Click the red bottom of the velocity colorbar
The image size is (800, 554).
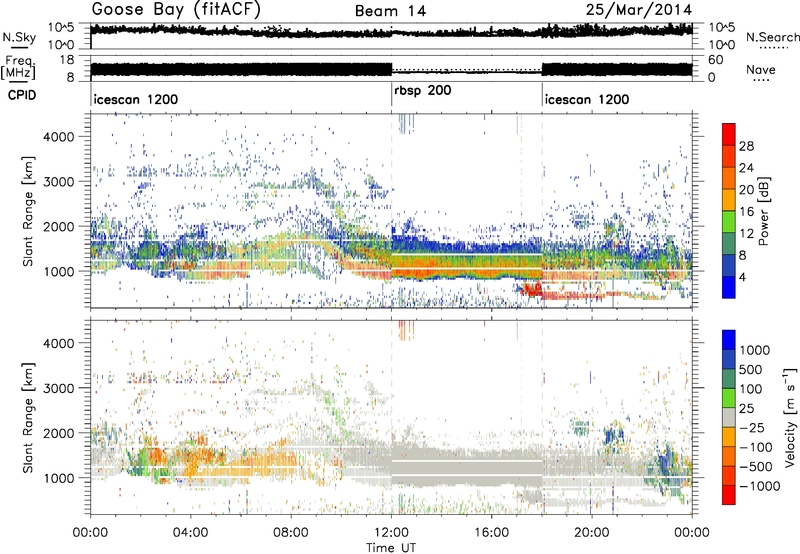coord(729,495)
